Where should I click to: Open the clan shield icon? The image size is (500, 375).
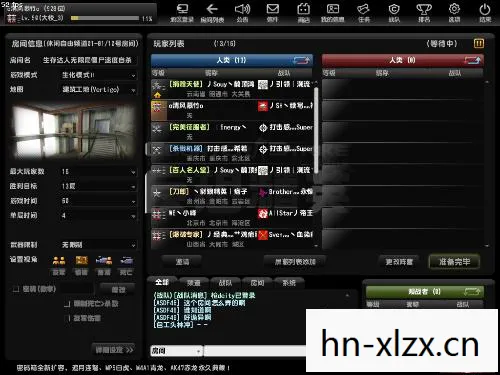click(394, 9)
